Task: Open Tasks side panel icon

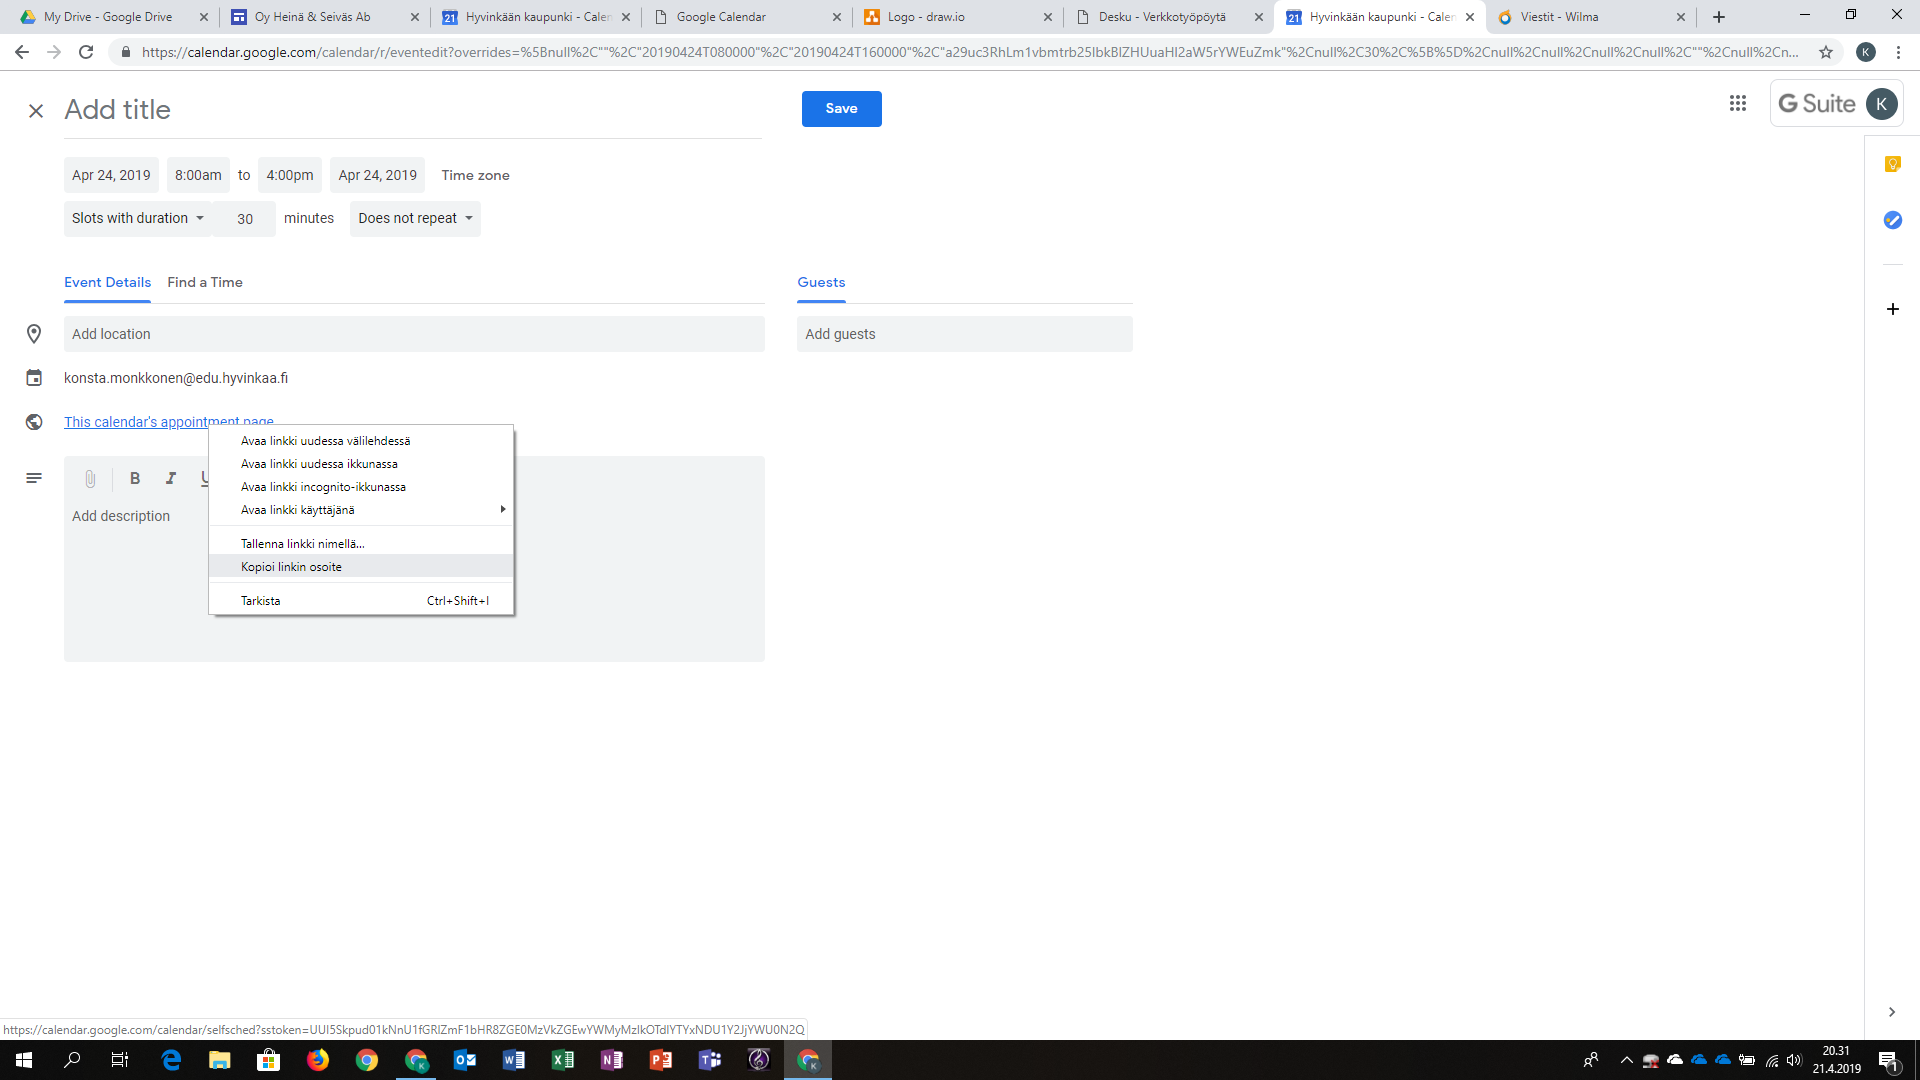Action: [x=1892, y=220]
